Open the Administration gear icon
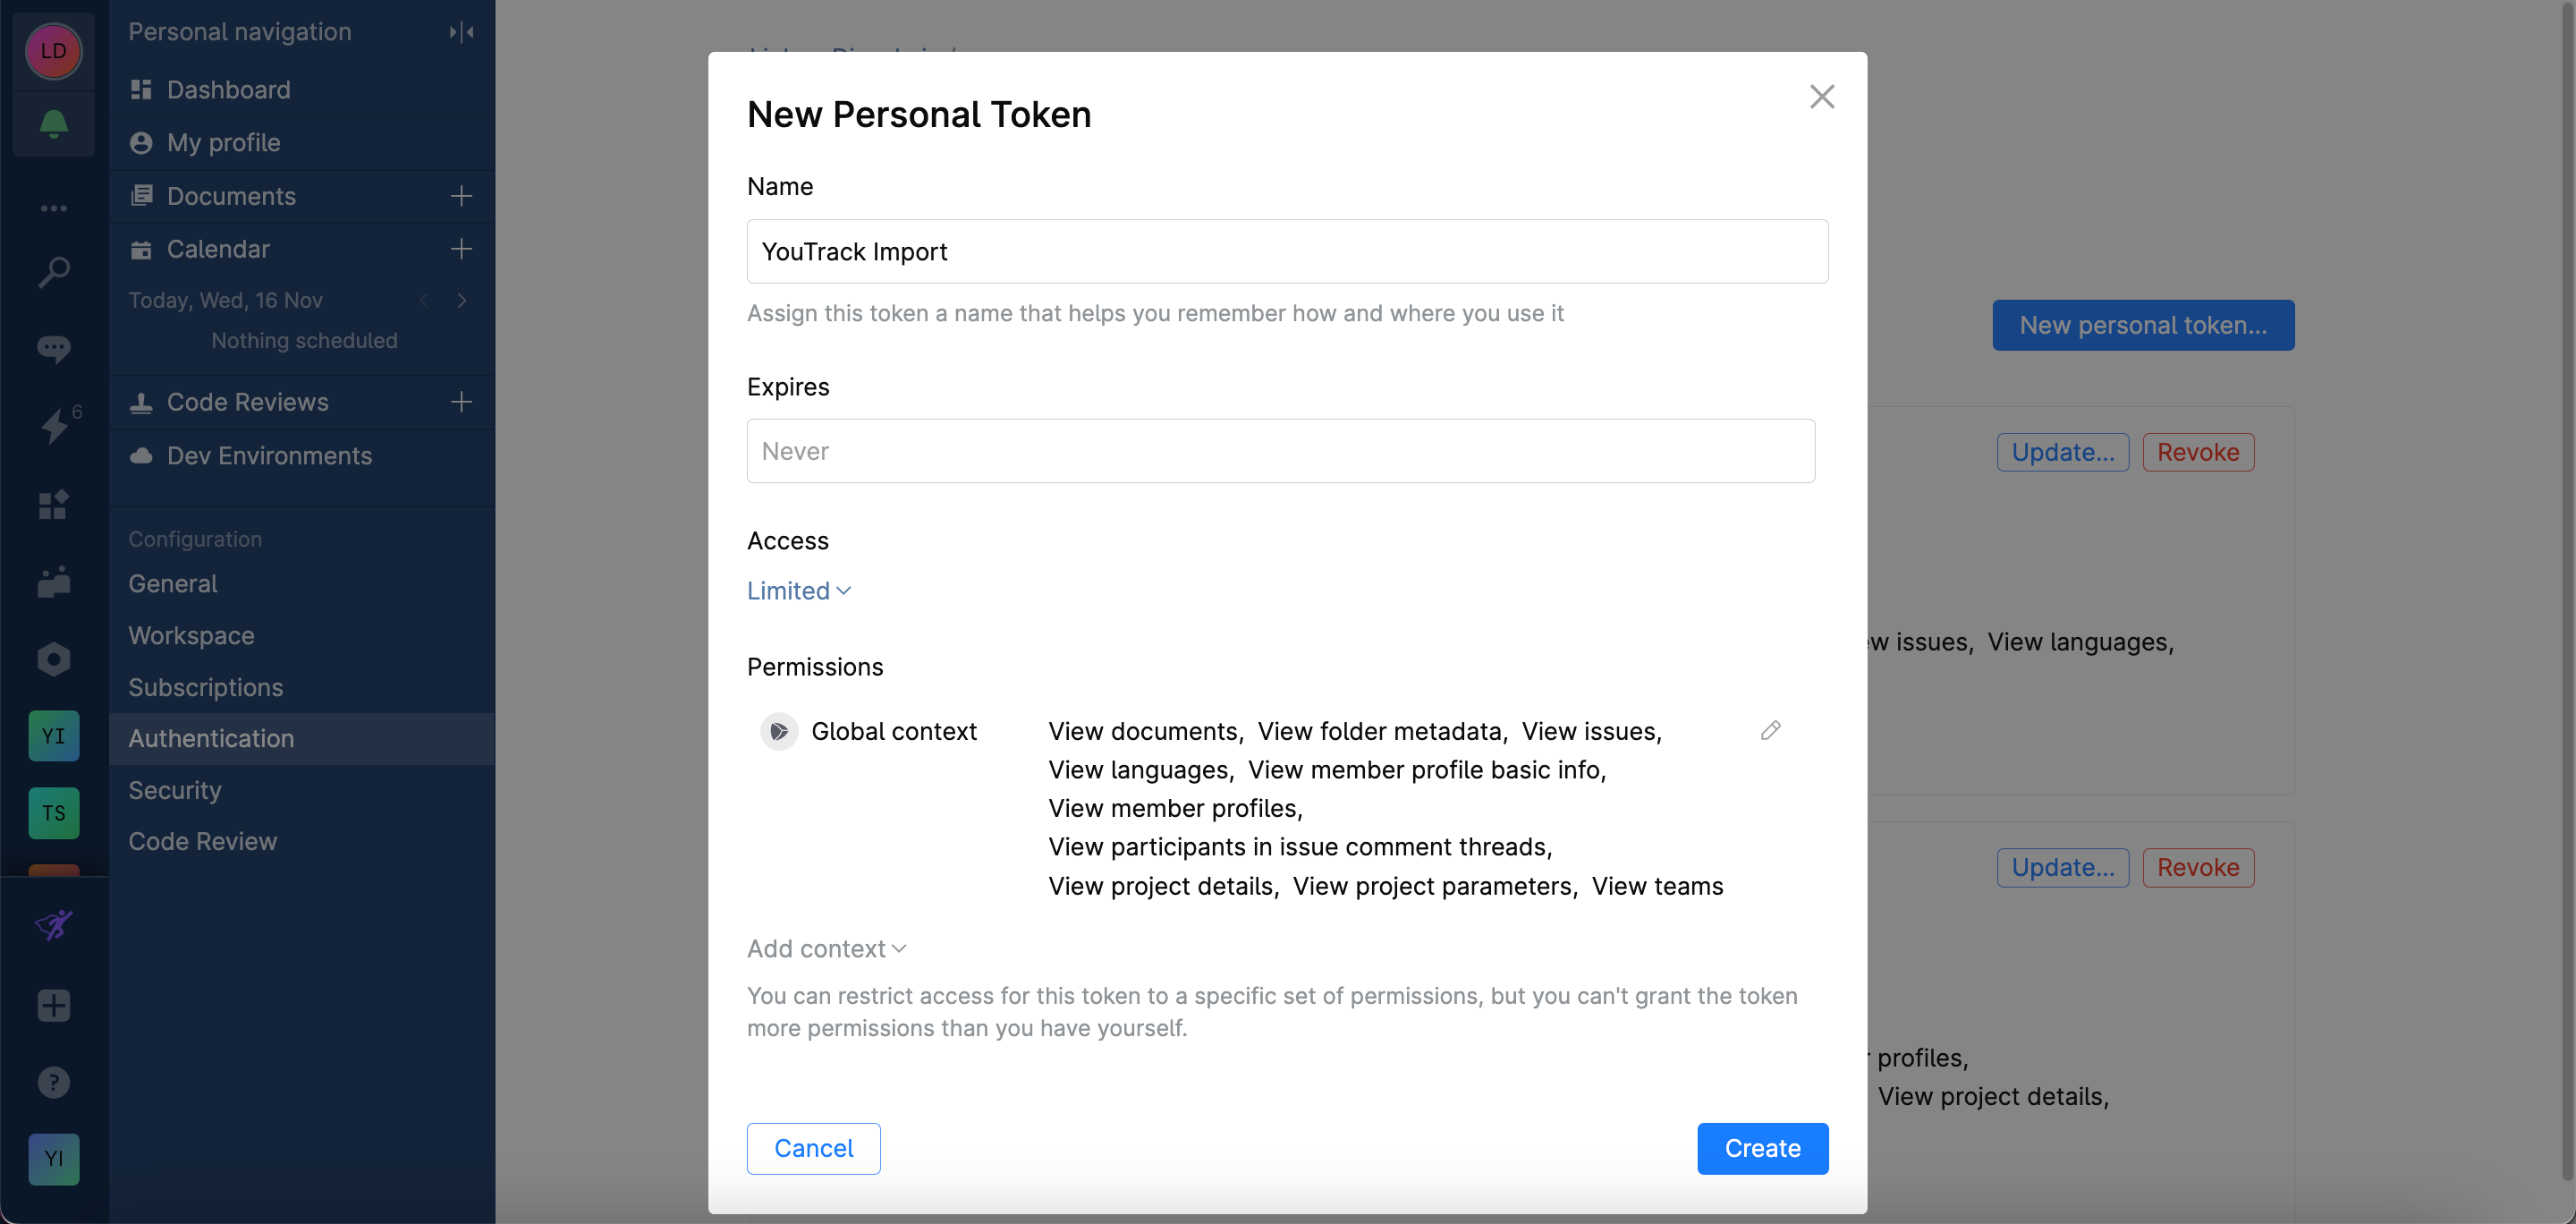This screenshot has width=2576, height=1224. (x=53, y=658)
